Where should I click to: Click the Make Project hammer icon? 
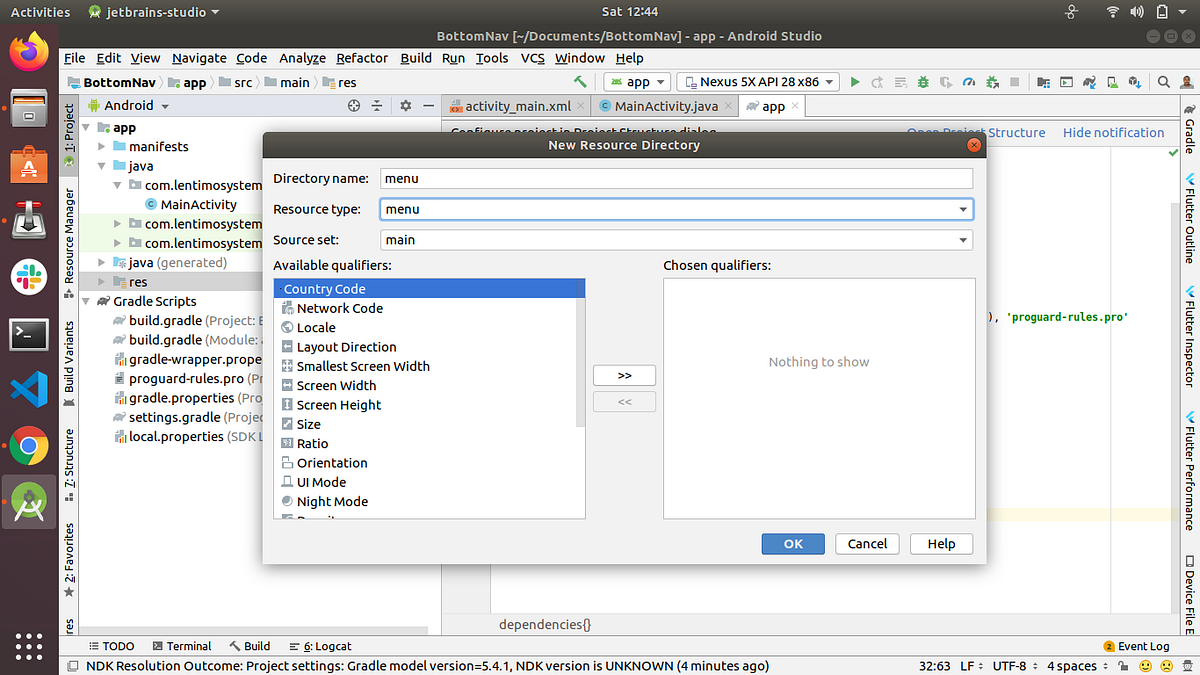pyautogui.click(x=580, y=82)
